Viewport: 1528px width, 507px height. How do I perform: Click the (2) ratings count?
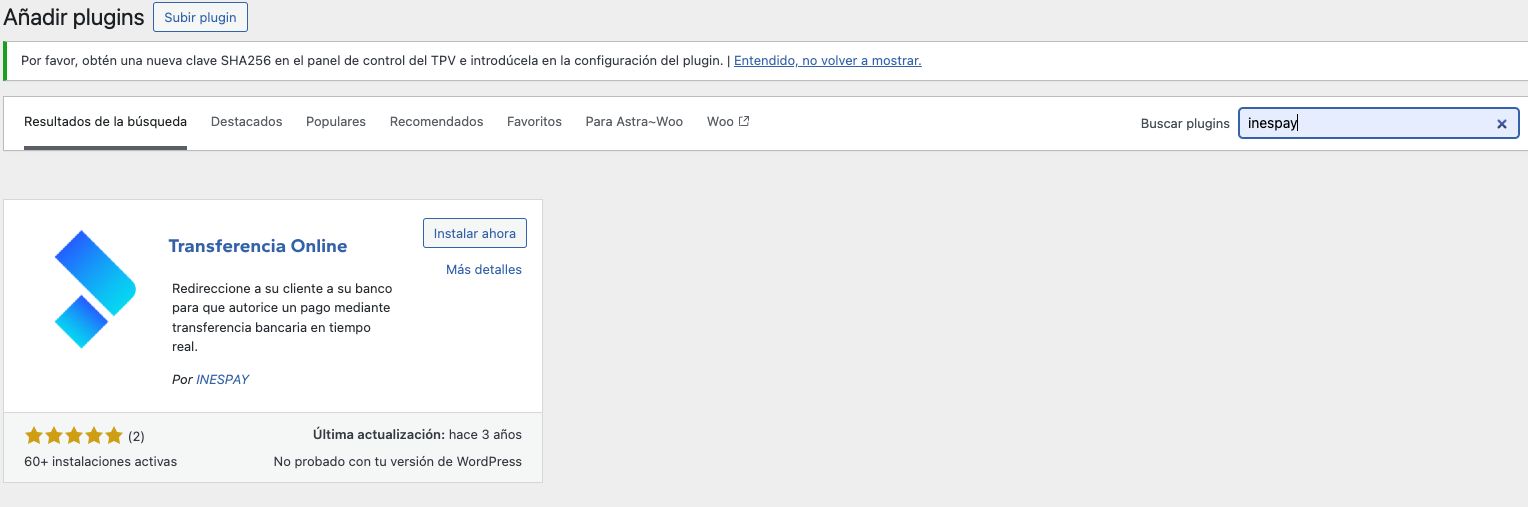[x=137, y=436]
